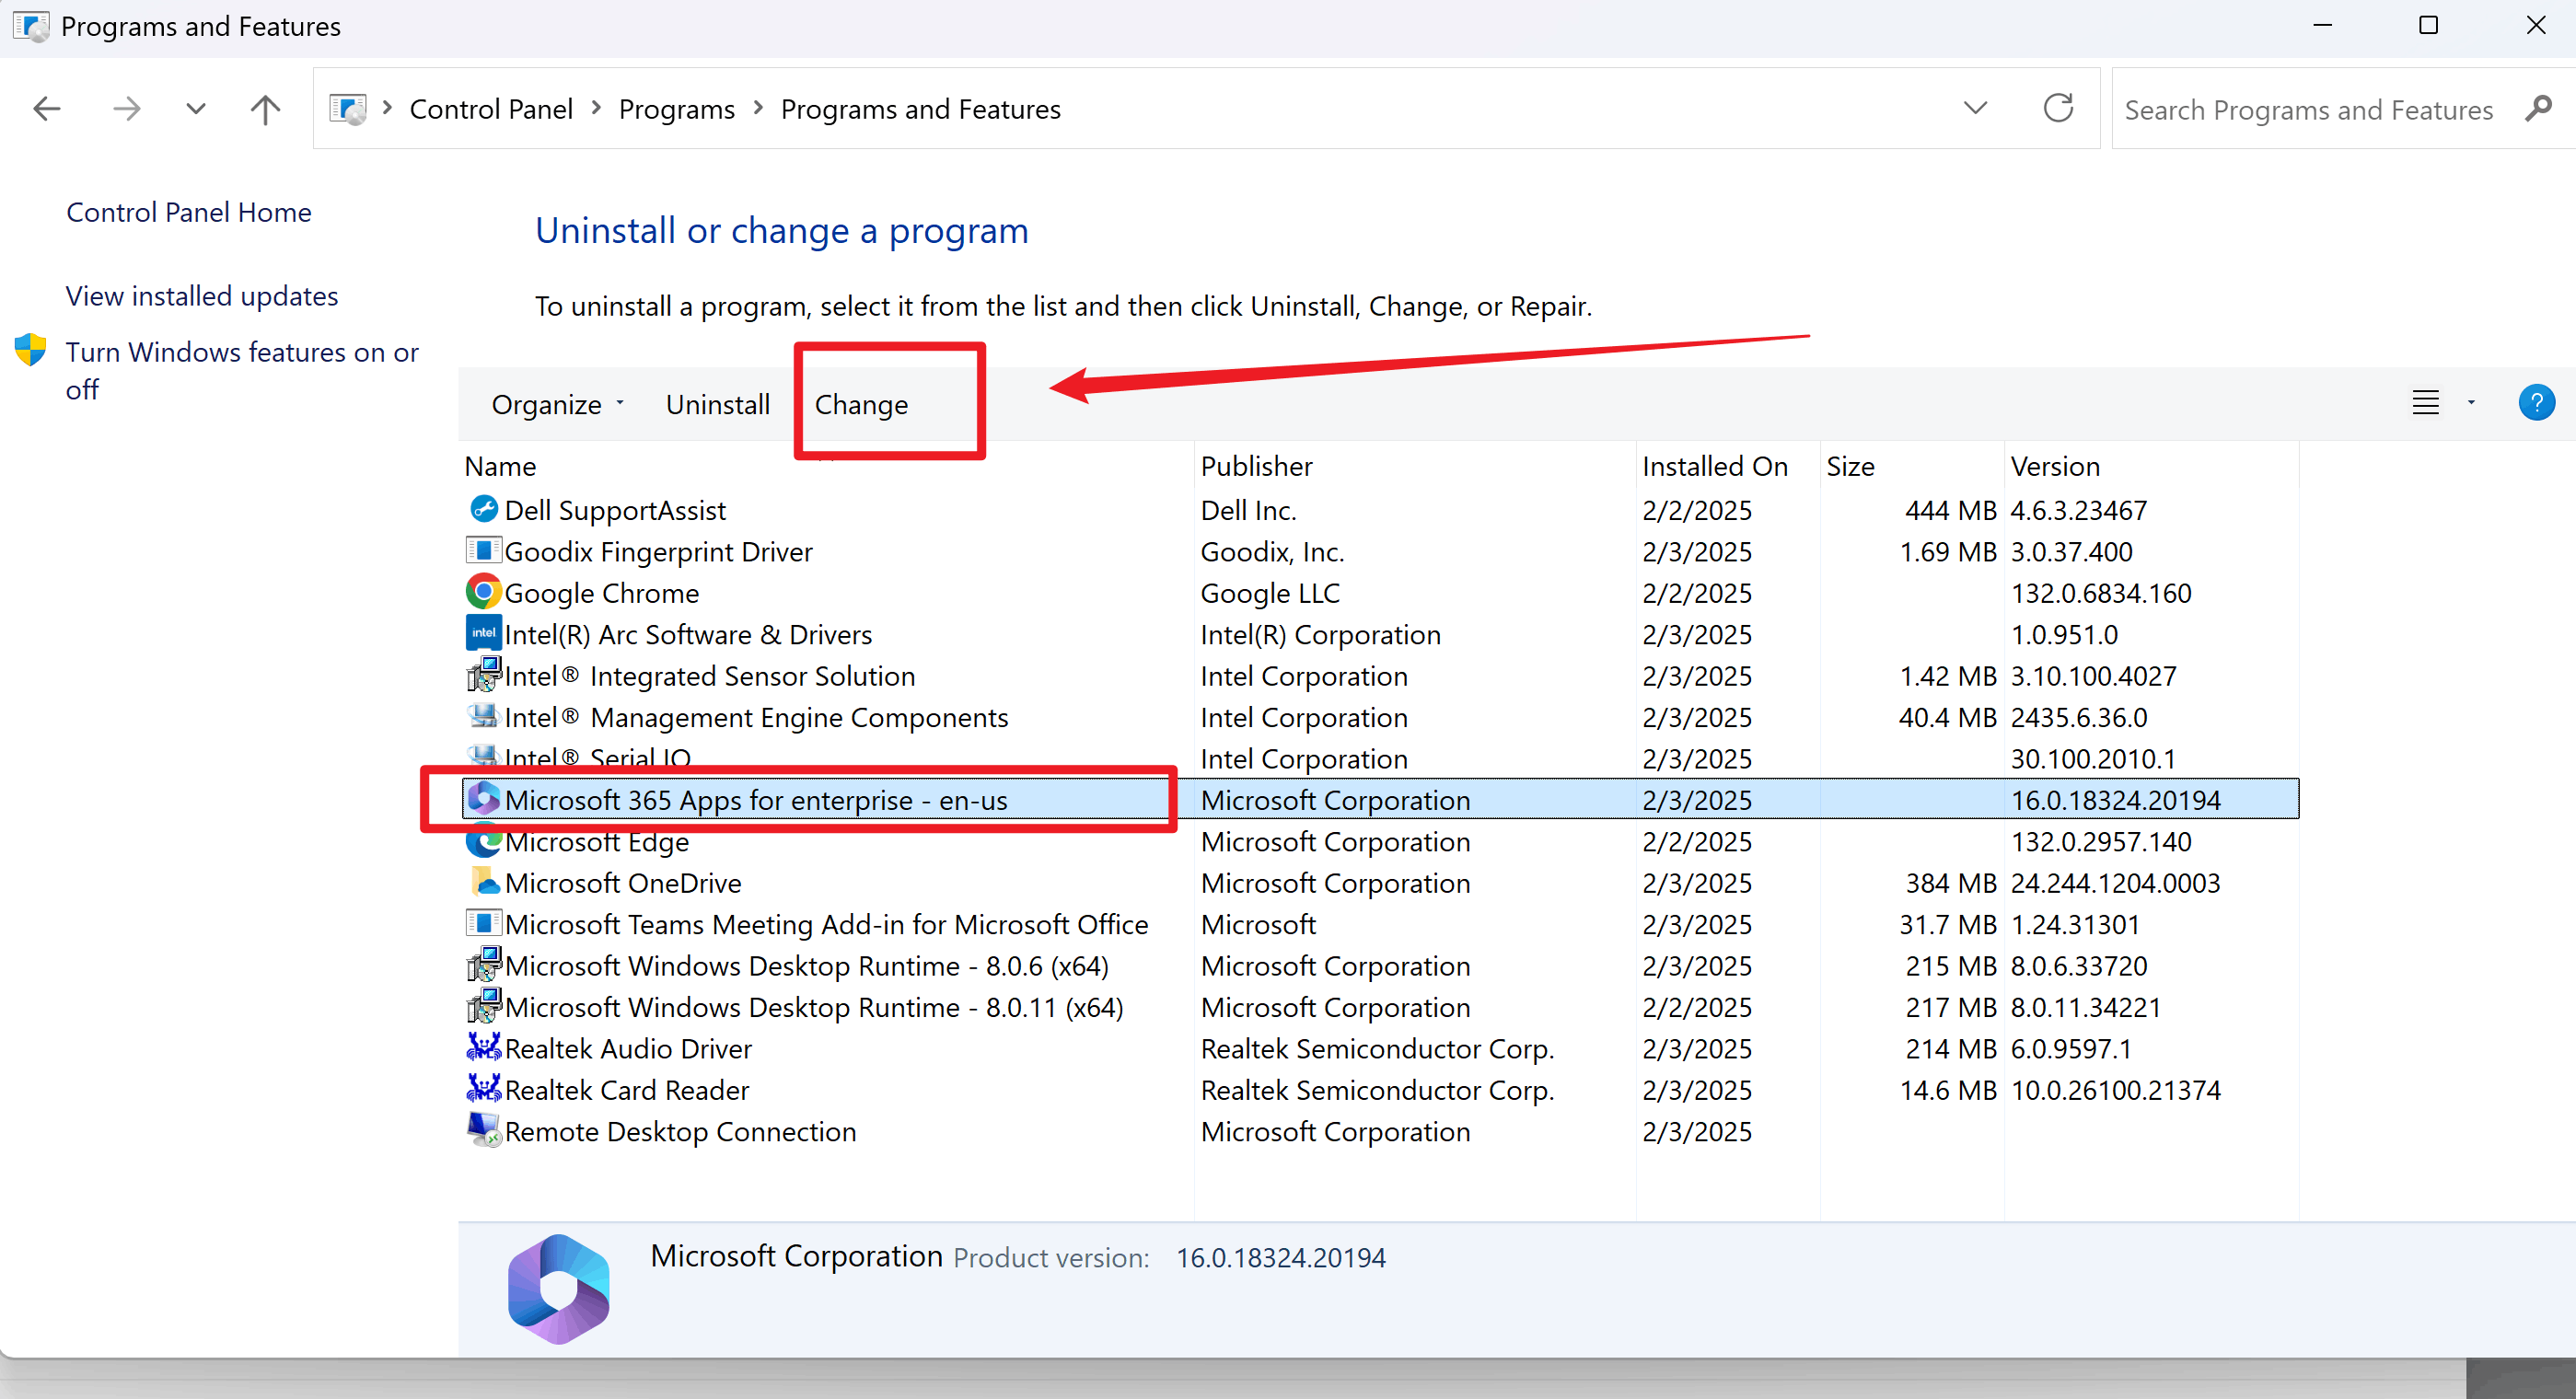Click the Back navigation arrow
The height and width of the screenshot is (1399, 2576).
(x=47, y=108)
